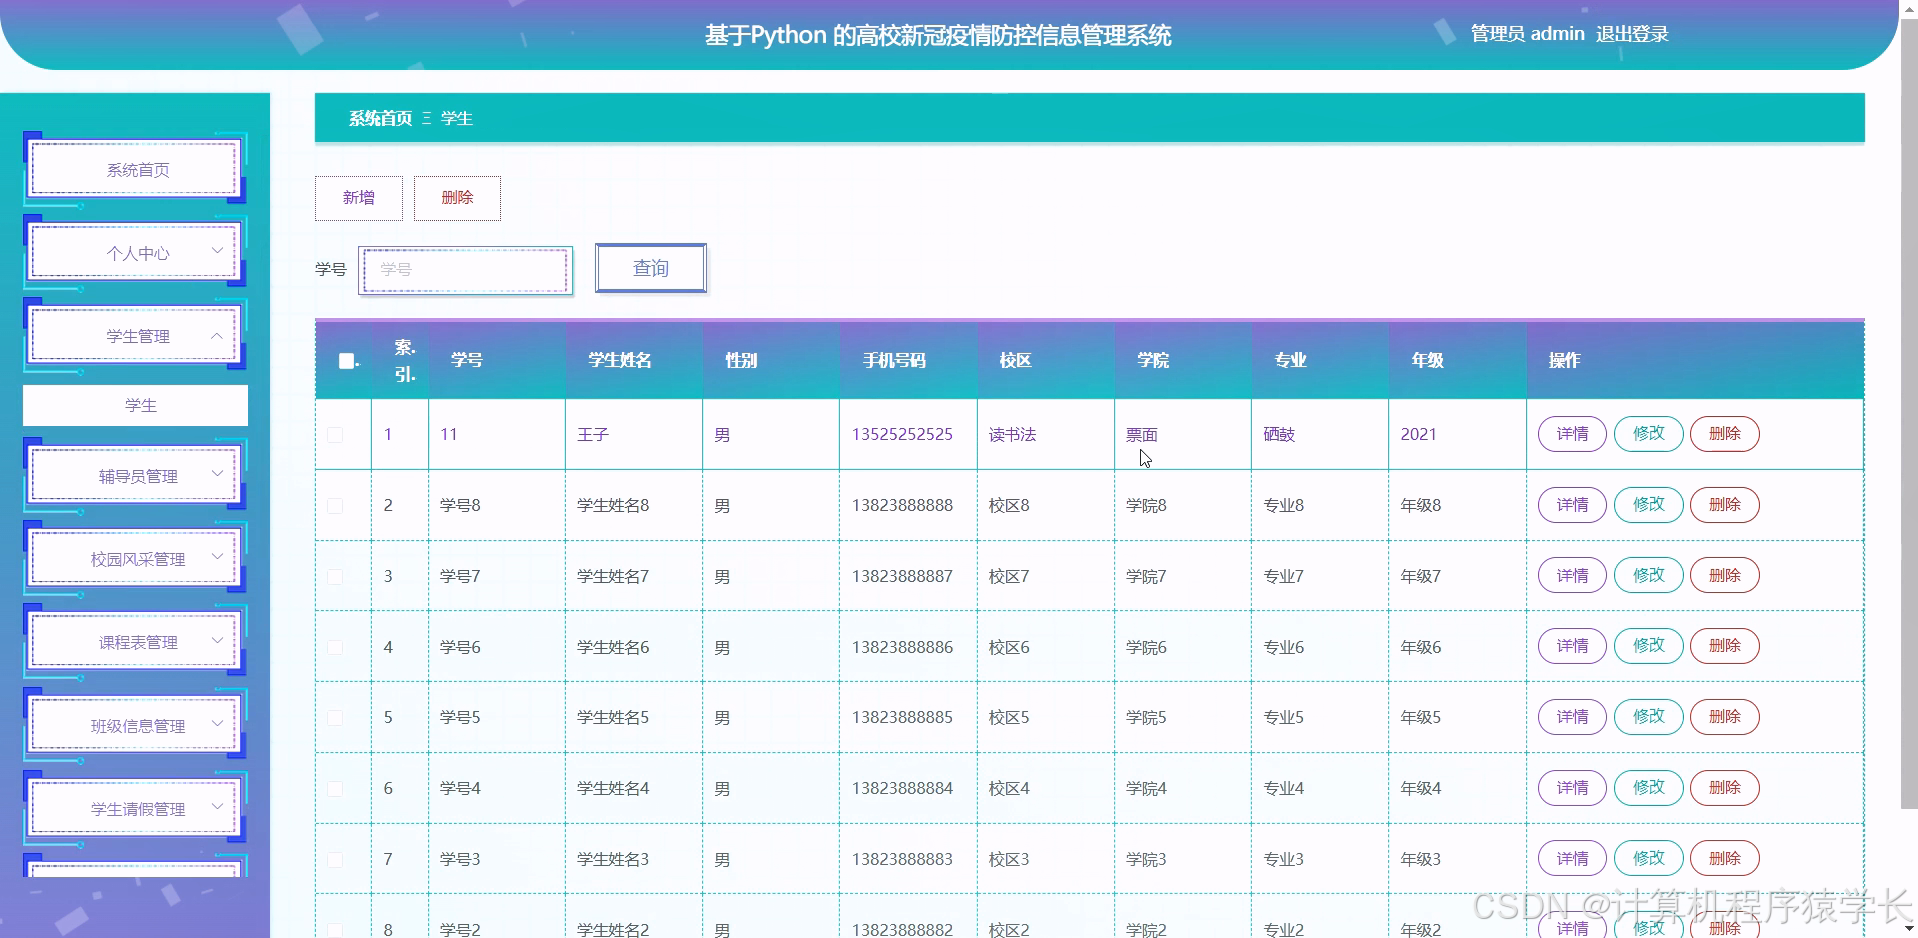Click 修改 for 学生姓名4
Image resolution: width=1918 pixels, height=938 pixels.
click(x=1649, y=788)
